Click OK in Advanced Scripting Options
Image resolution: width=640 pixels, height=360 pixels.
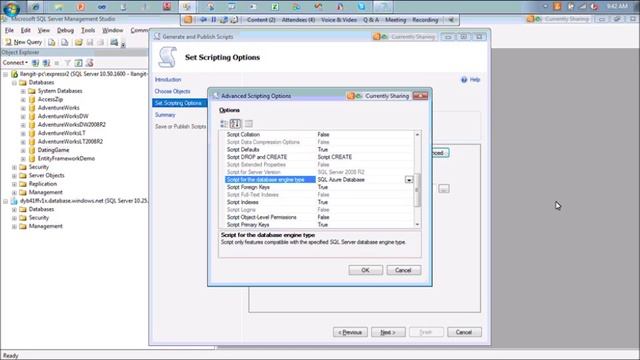pyautogui.click(x=365, y=270)
